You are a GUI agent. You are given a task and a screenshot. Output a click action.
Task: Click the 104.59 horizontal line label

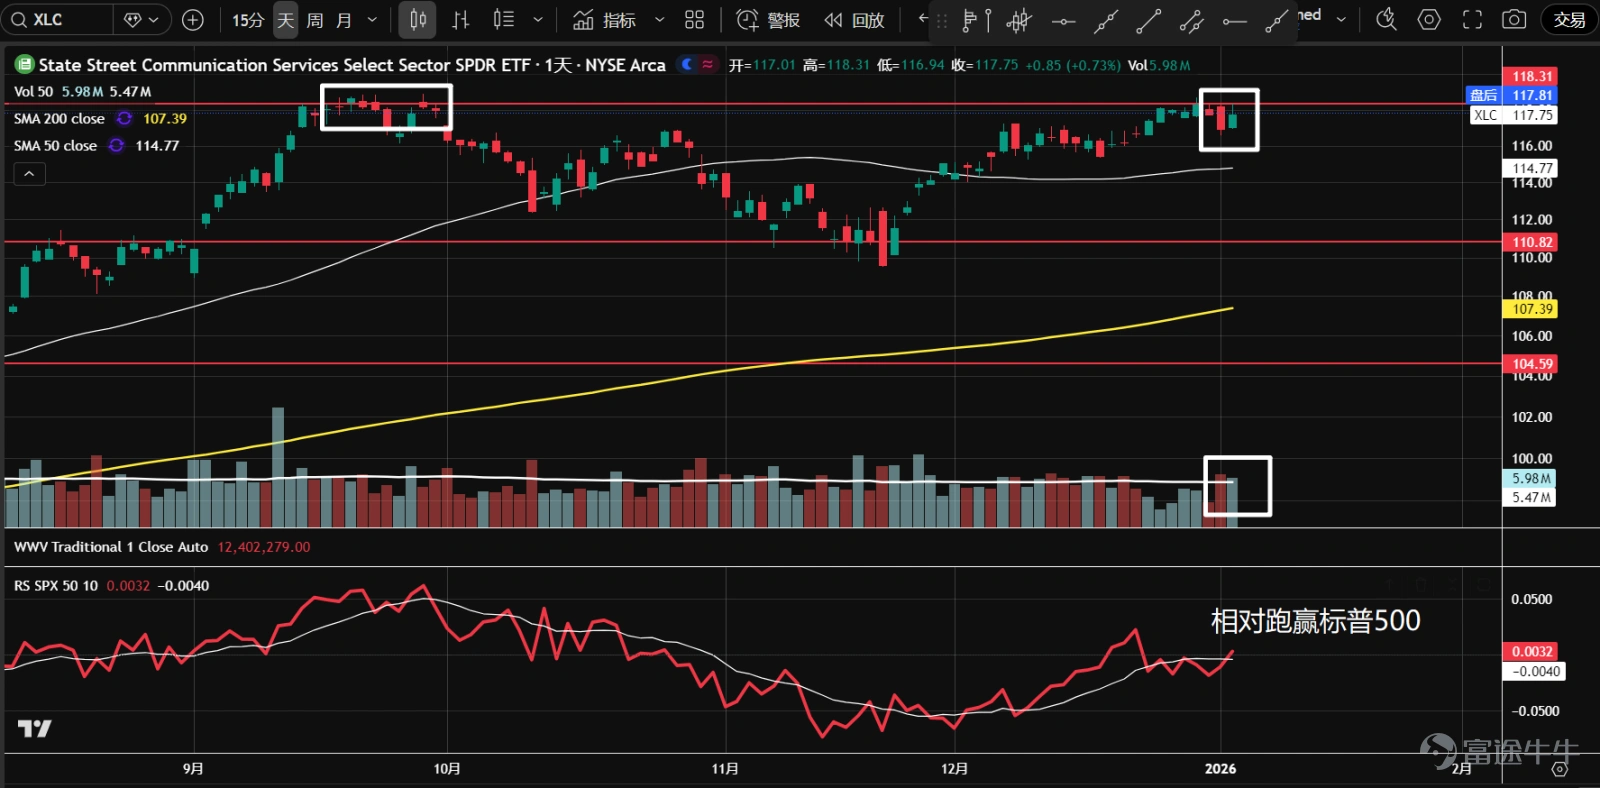1530,364
